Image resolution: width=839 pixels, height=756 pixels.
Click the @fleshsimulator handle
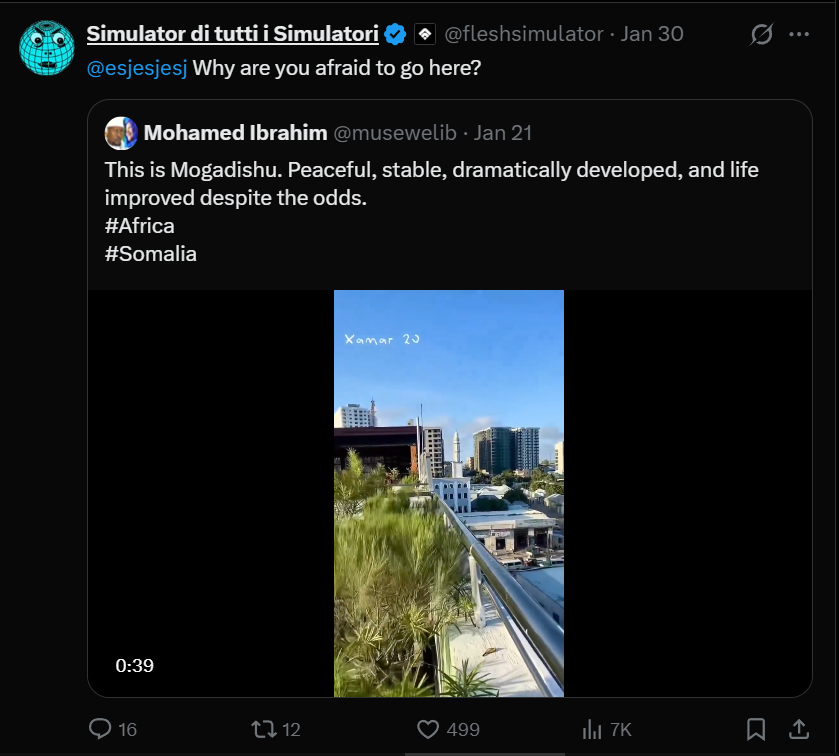(x=523, y=34)
